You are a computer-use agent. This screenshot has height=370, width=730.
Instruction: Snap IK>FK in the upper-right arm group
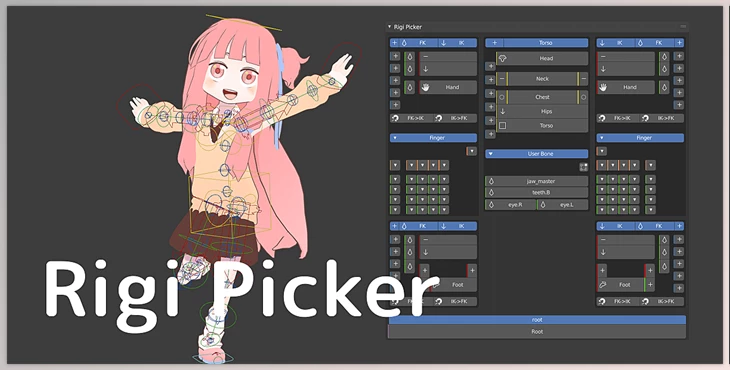tap(662, 118)
